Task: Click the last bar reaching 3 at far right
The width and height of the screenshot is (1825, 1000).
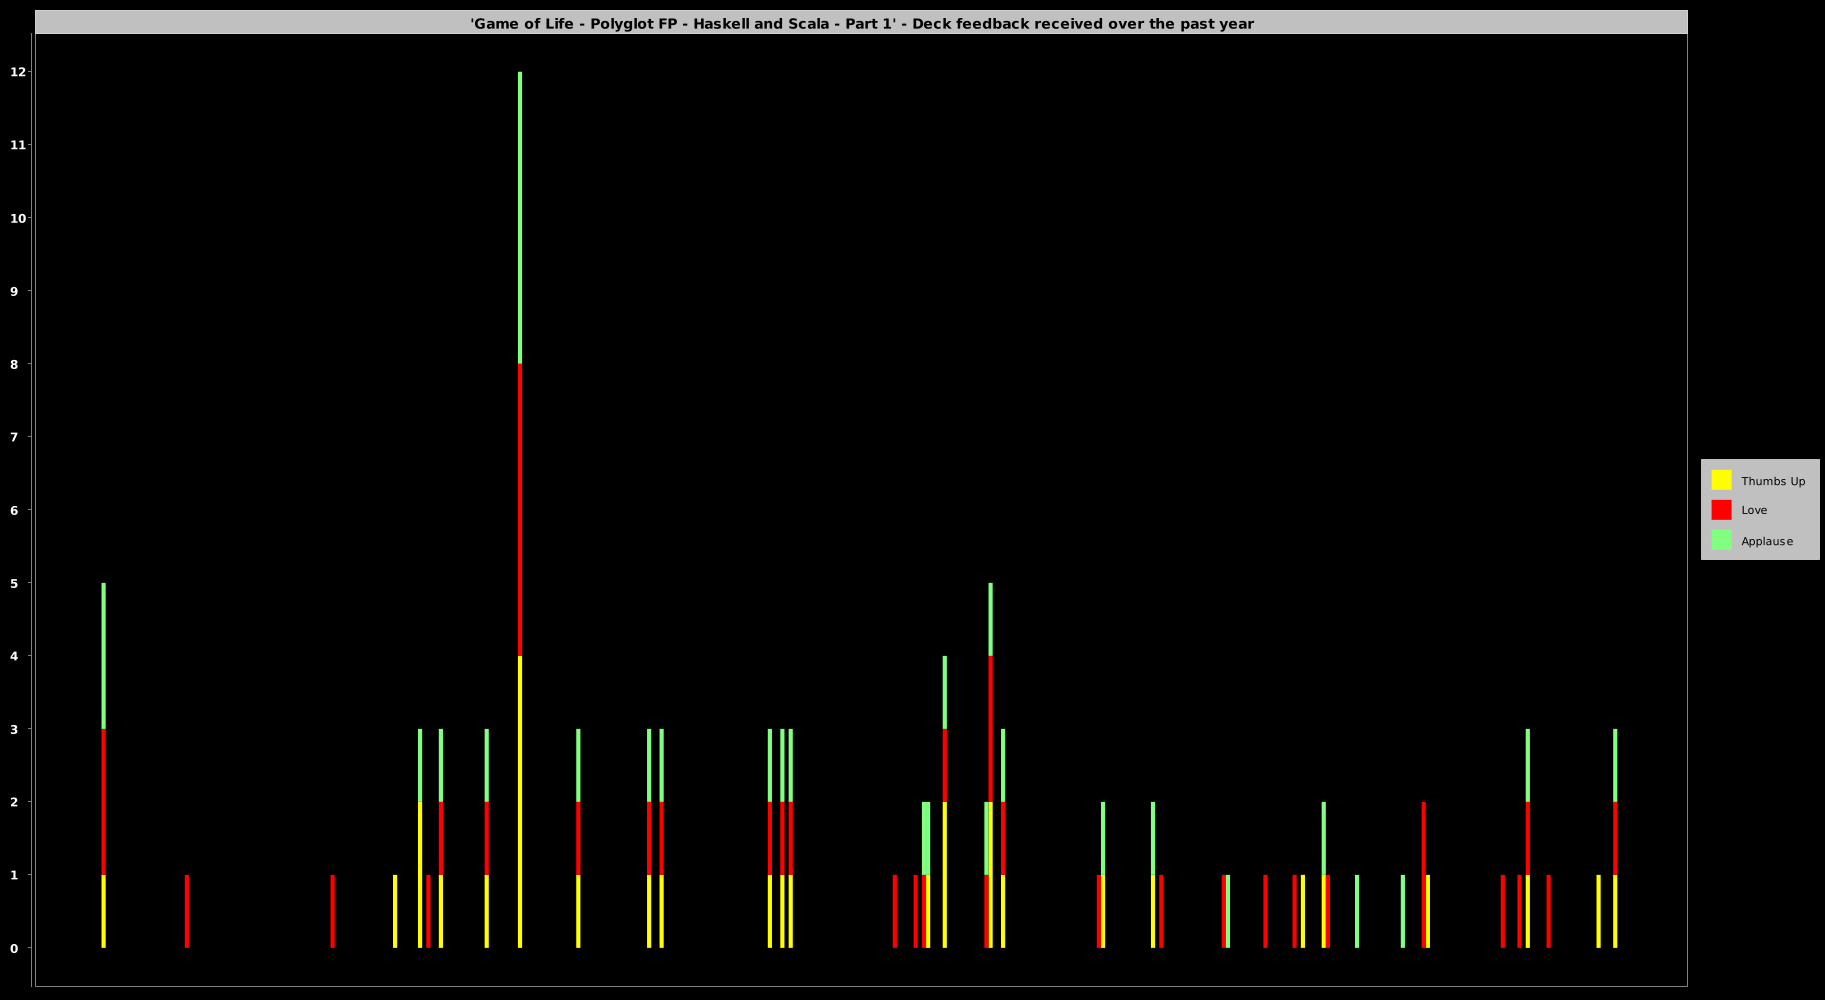Action: (x=1615, y=838)
